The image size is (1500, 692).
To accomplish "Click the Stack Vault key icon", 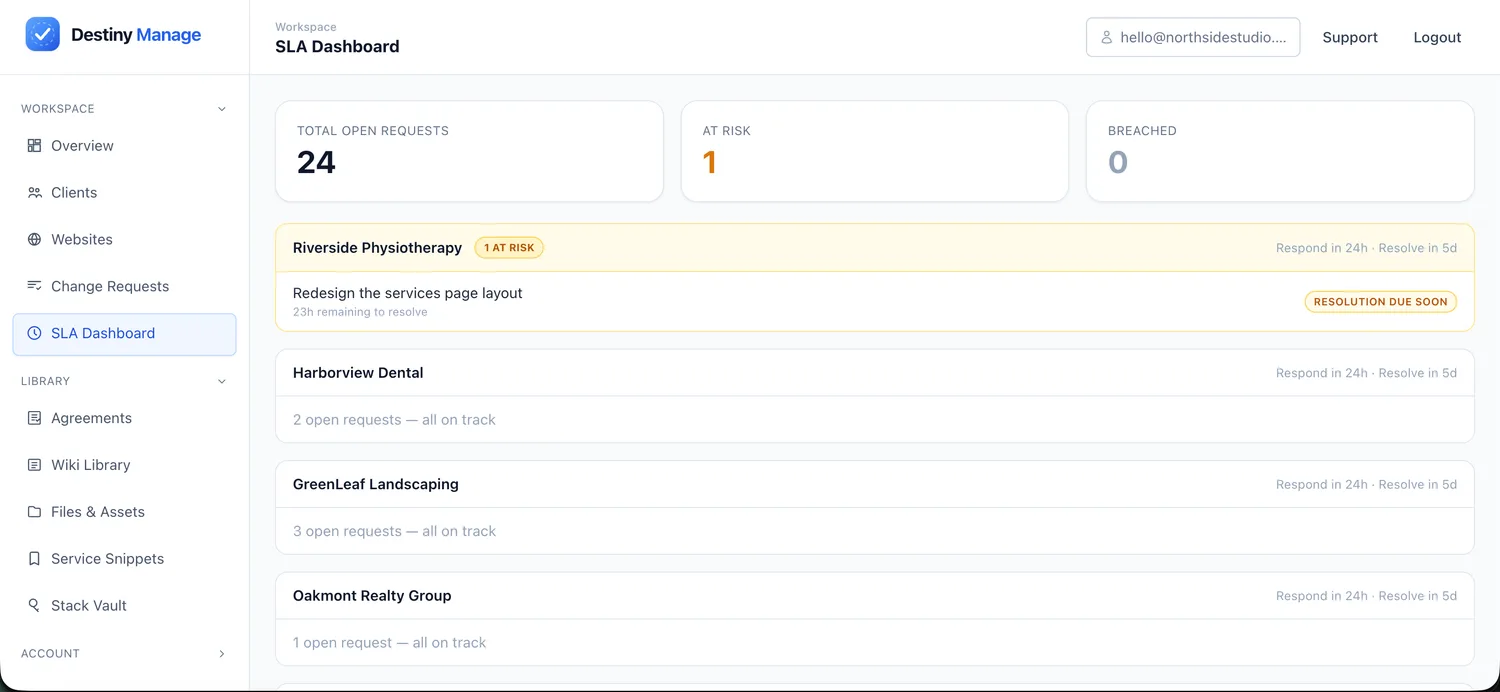I will [x=35, y=606].
